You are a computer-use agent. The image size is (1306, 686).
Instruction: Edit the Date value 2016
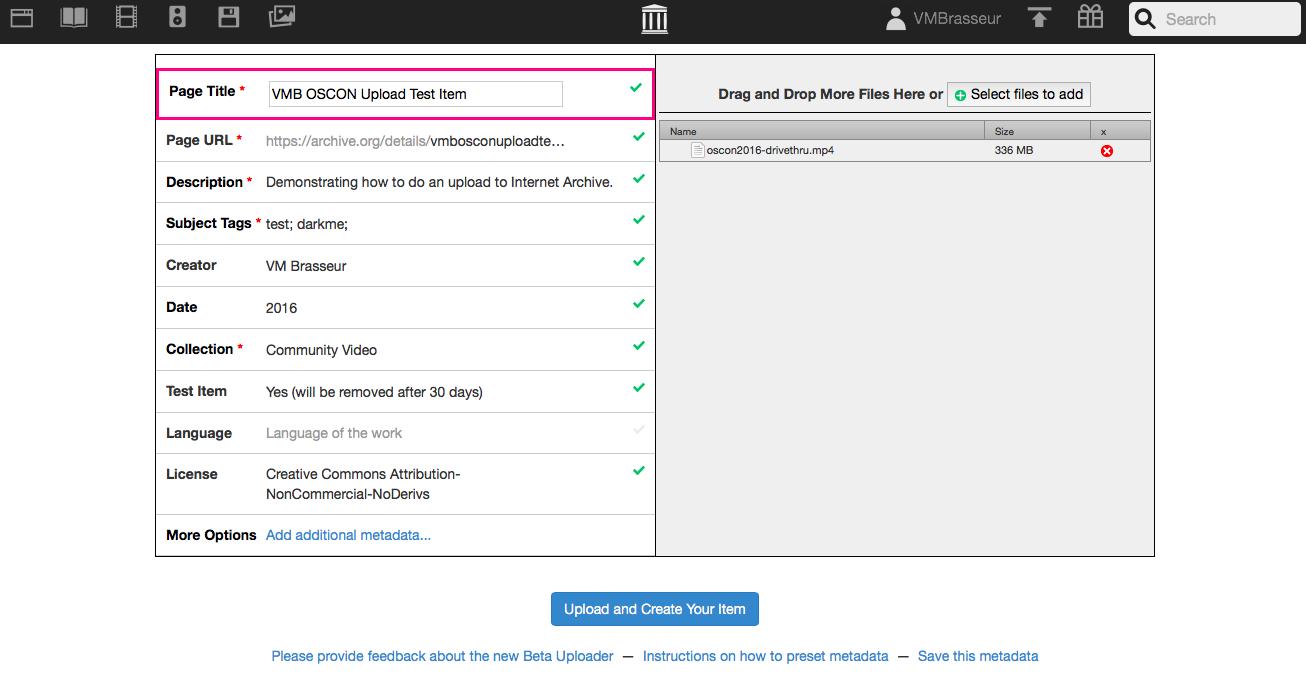click(282, 308)
